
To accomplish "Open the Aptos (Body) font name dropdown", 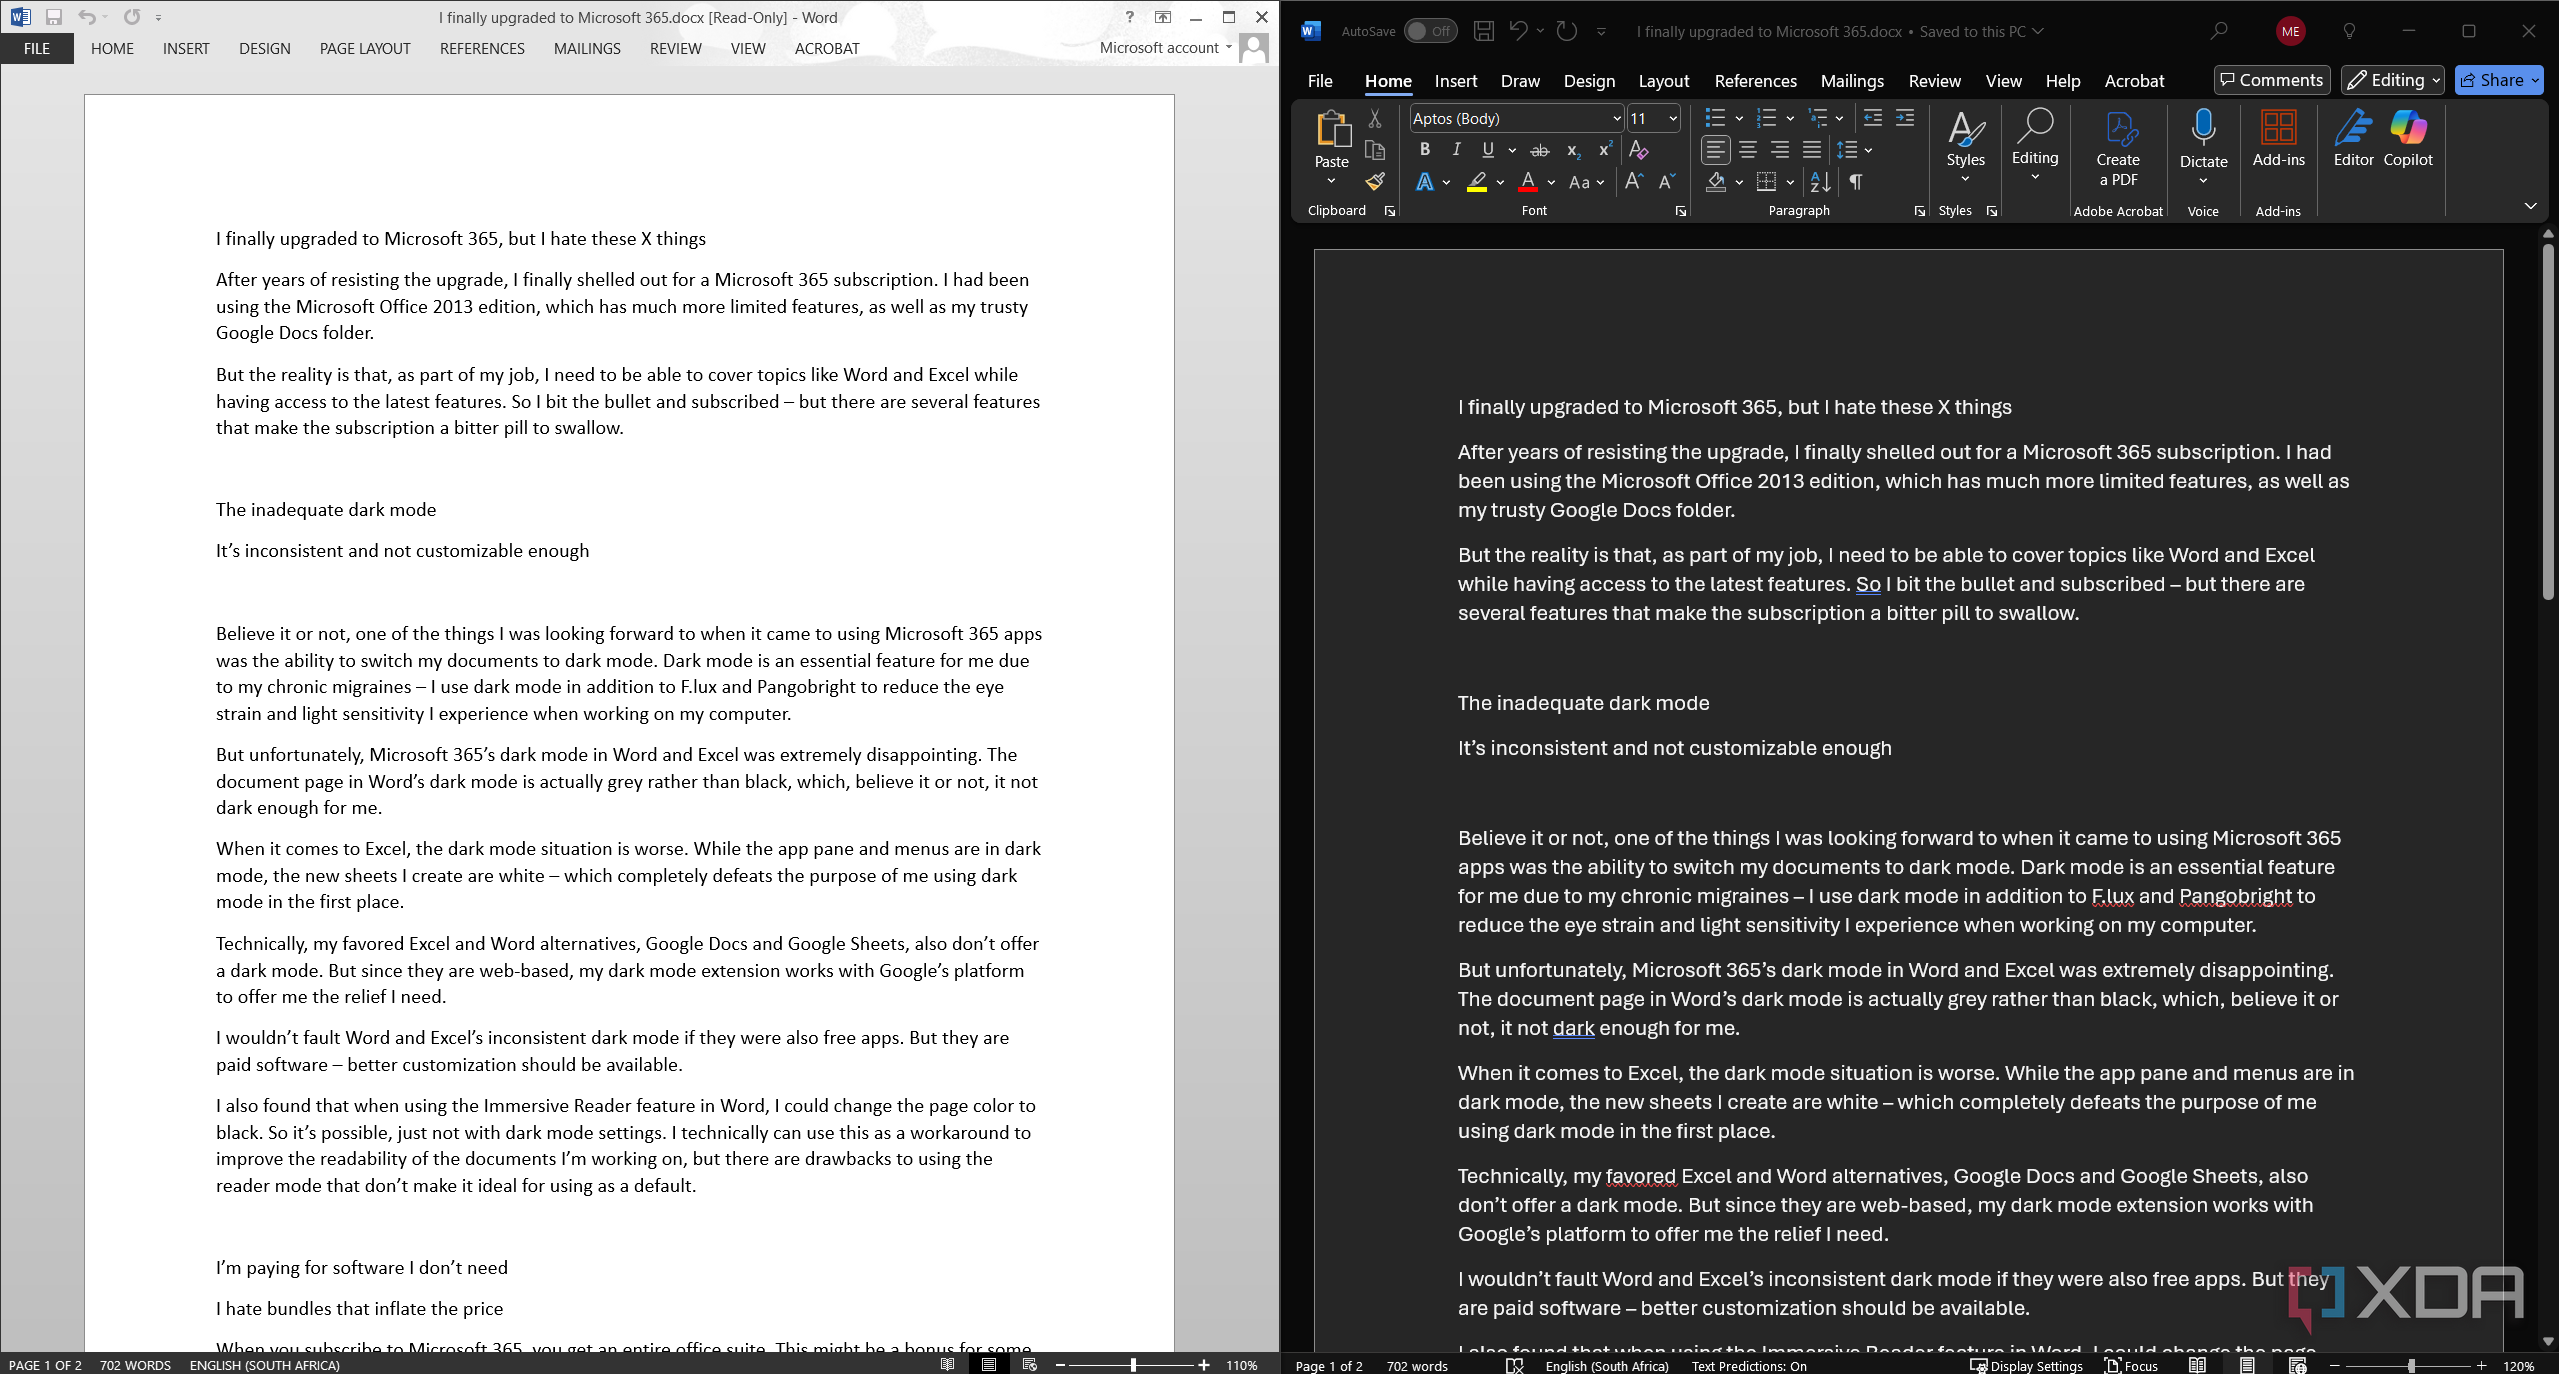I will [1616, 118].
